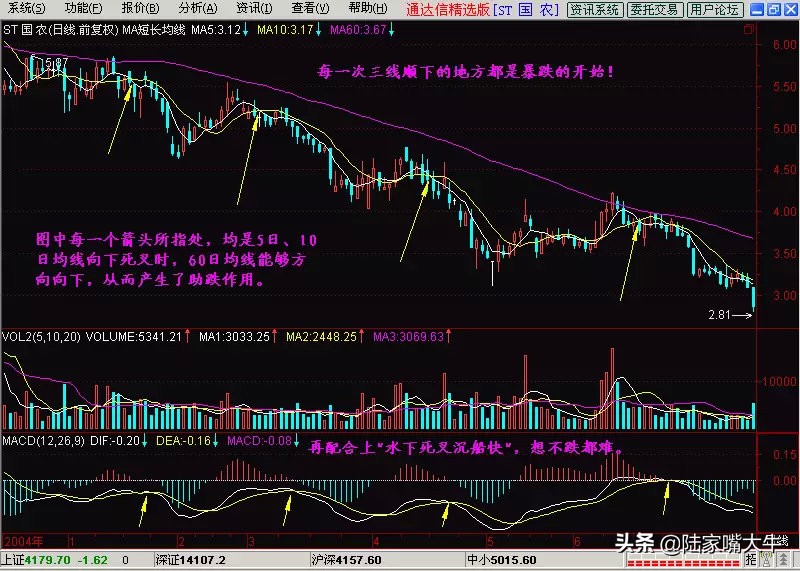Click the 3.00 price axis label
Screen dimensions: 800x571
pyautogui.click(x=784, y=295)
